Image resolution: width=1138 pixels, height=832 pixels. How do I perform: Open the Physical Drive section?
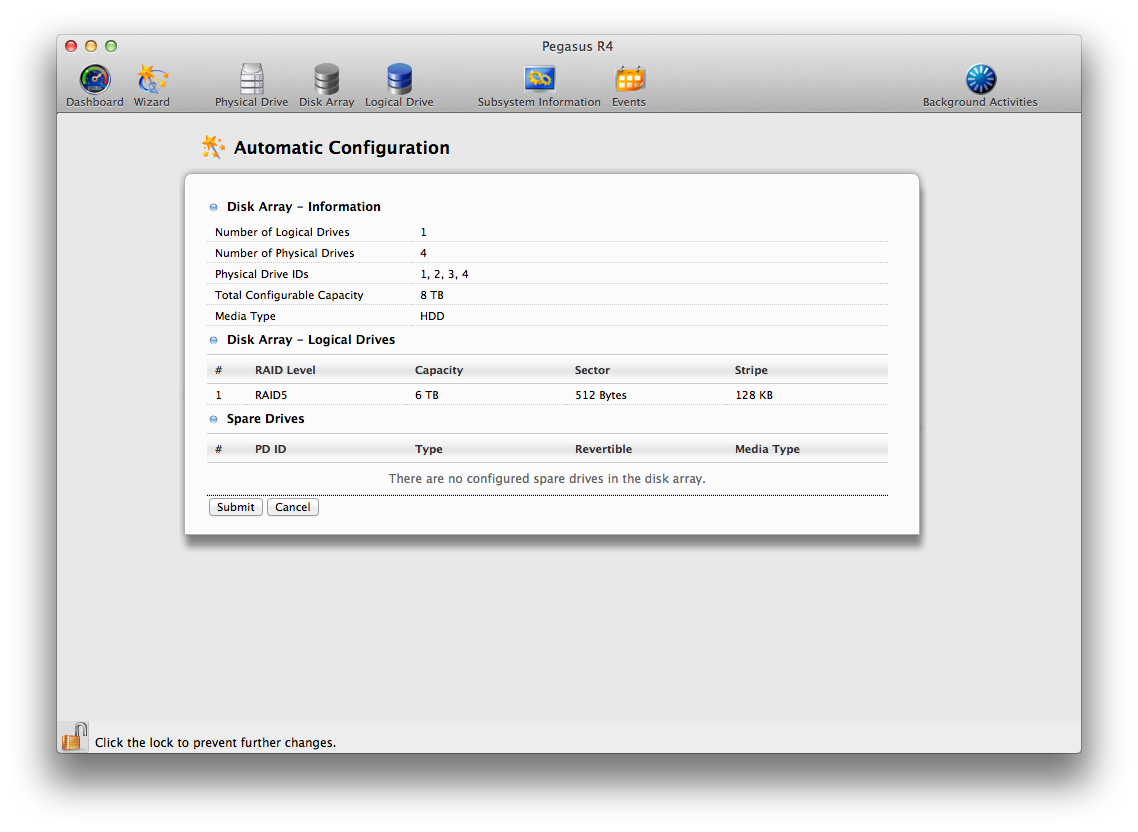coord(251,85)
